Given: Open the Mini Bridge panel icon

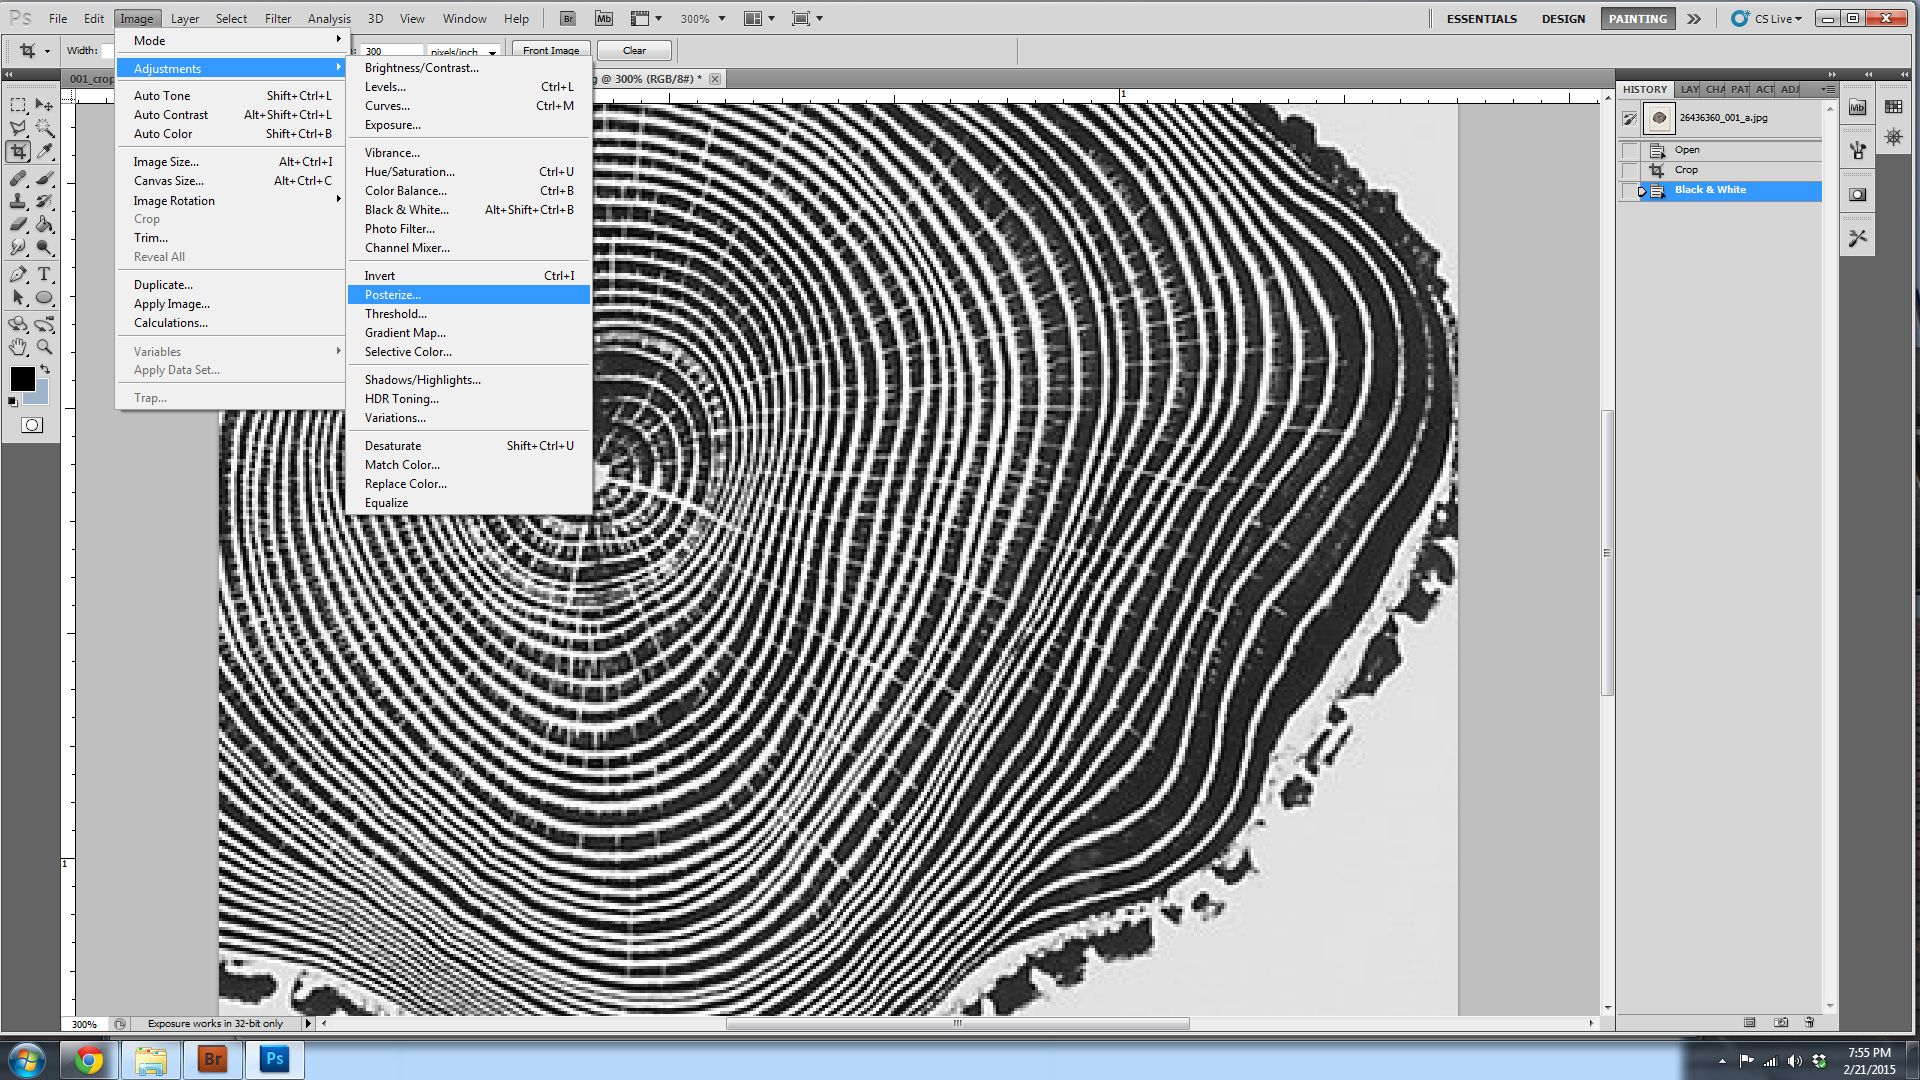Looking at the screenshot, I should point(1857,108).
